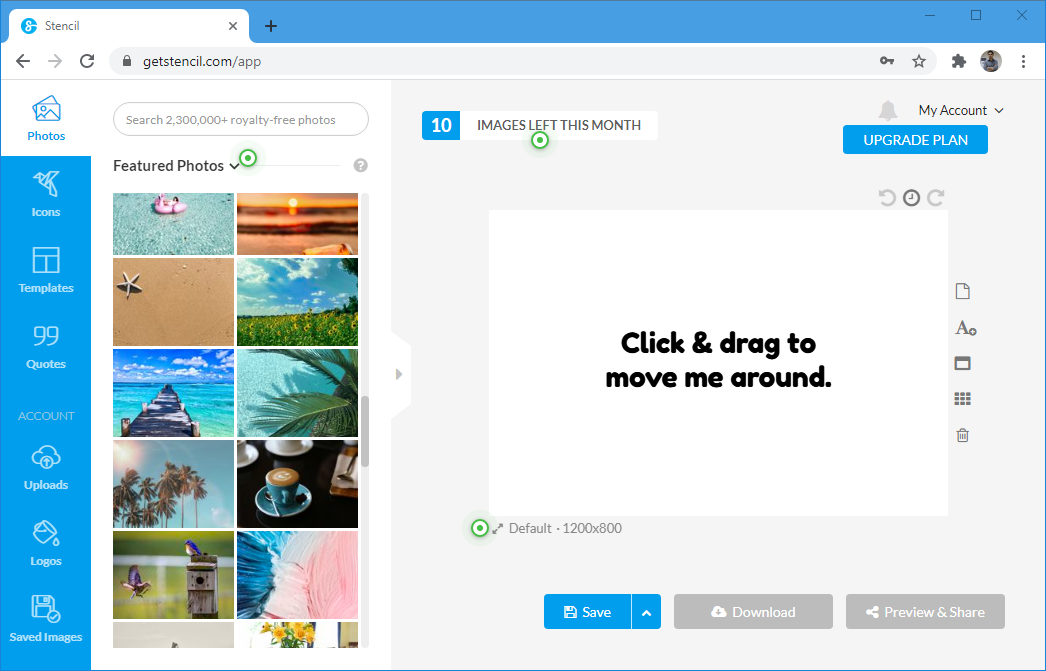Select the Stencil browser tab
1046x671 pixels.
pyautogui.click(x=129, y=26)
